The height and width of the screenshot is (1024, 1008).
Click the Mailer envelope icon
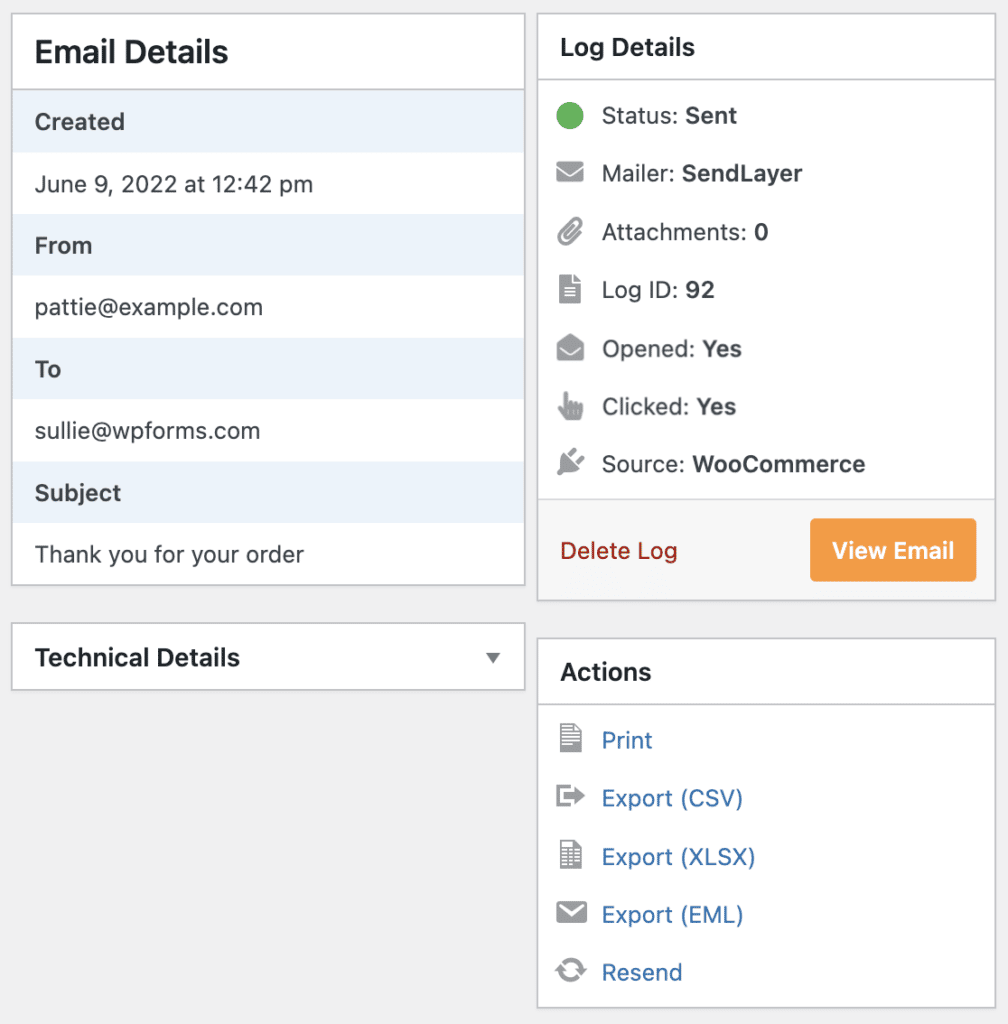pos(570,172)
